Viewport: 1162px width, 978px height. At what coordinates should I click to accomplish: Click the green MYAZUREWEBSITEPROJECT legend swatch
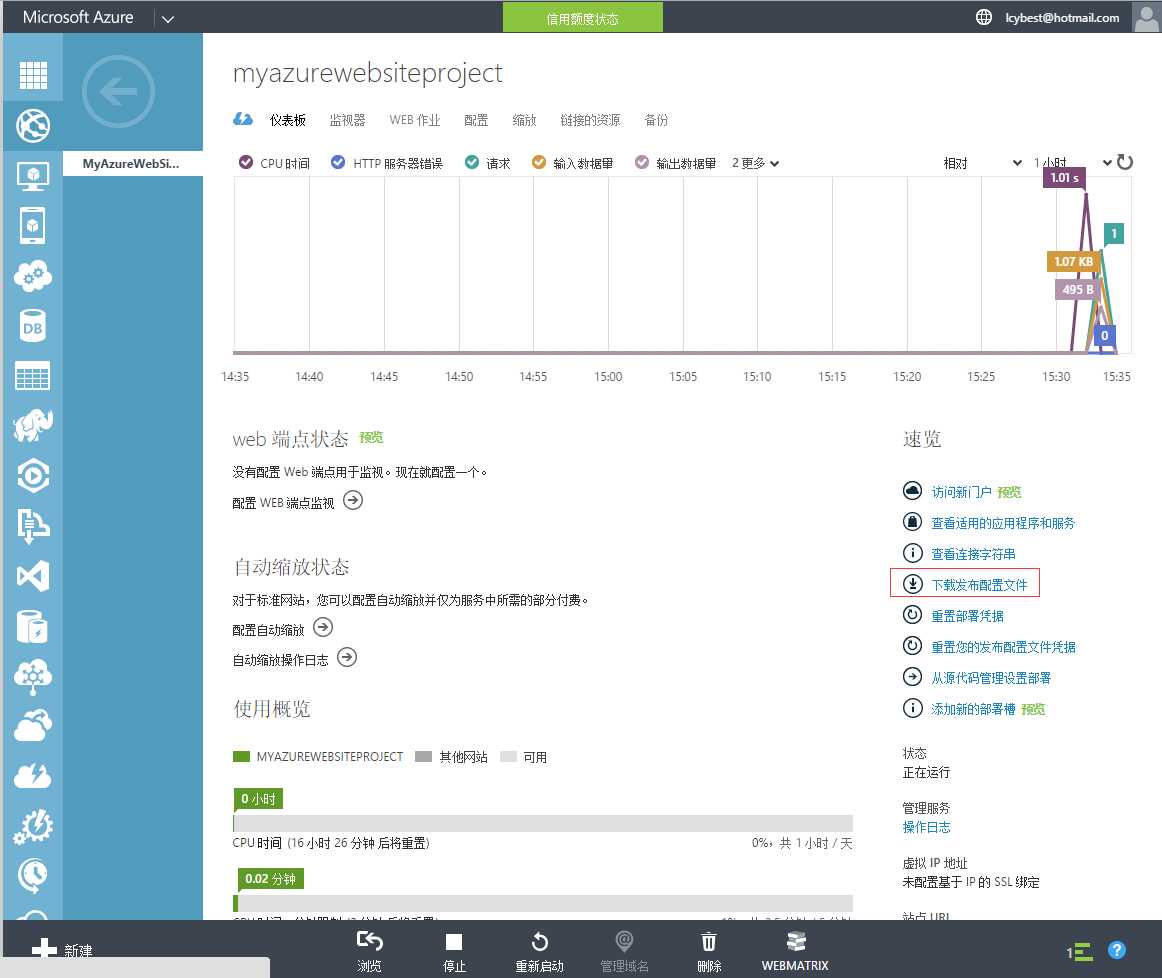pos(241,756)
